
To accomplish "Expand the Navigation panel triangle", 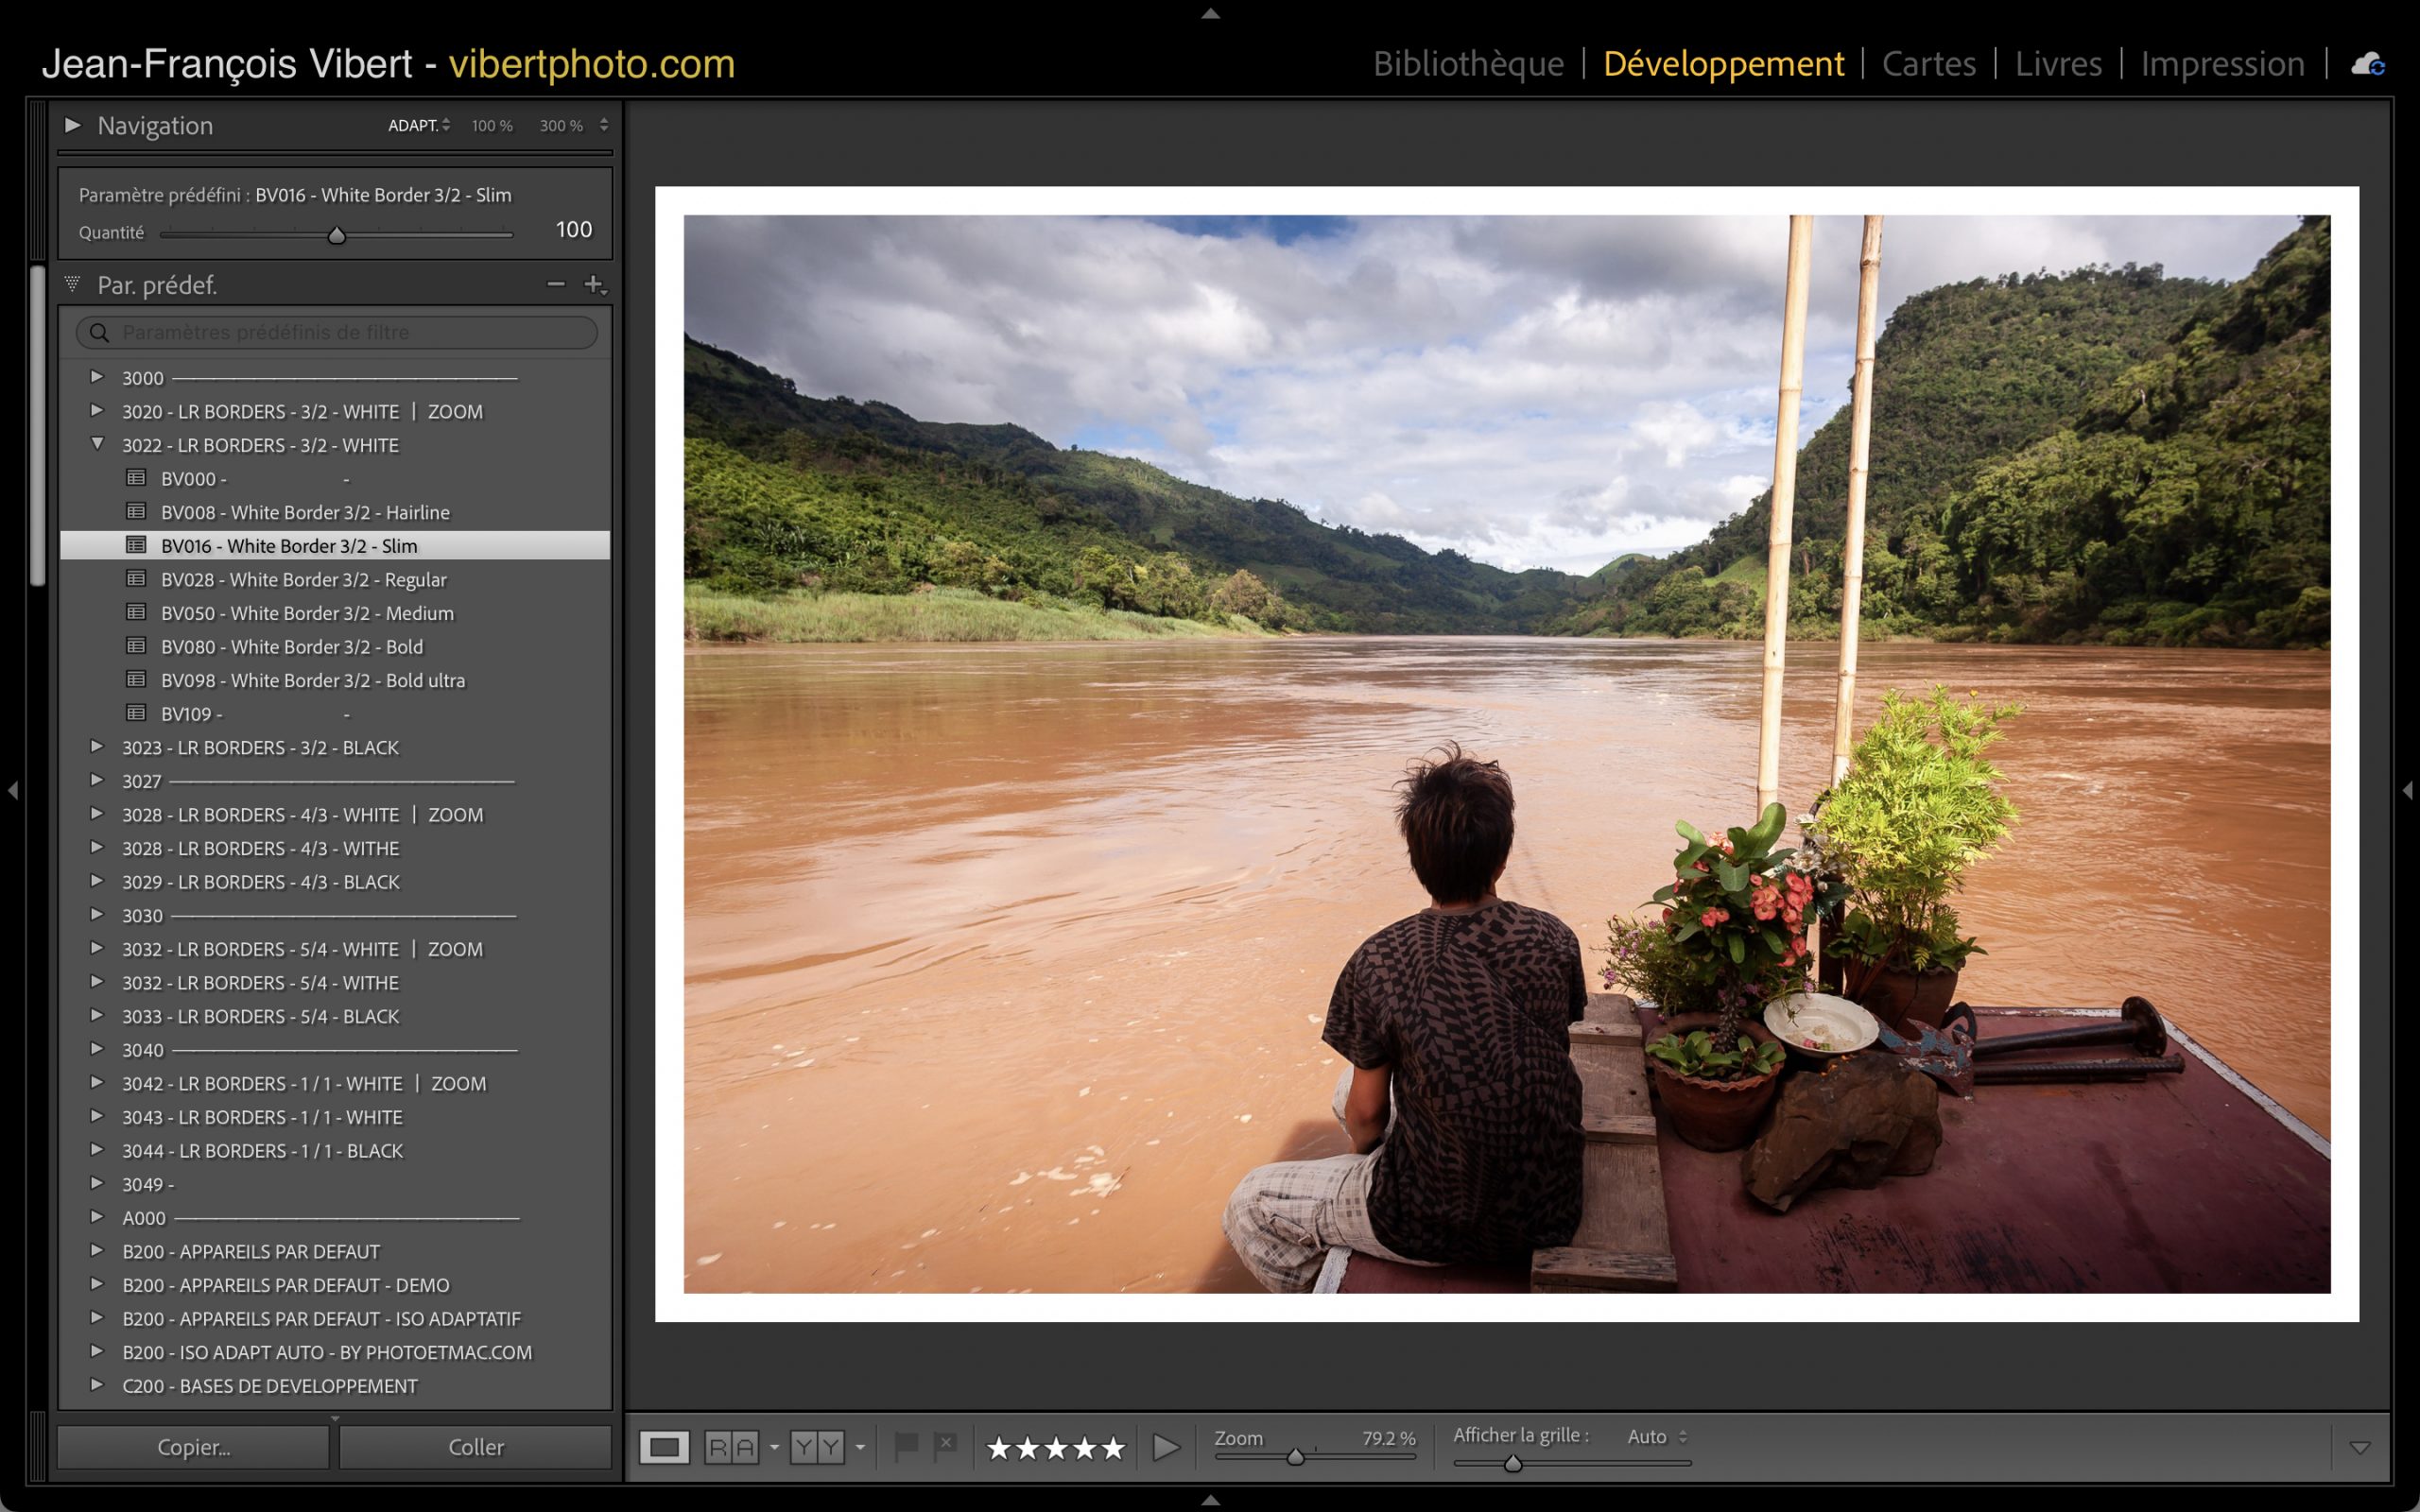I will click(72, 125).
